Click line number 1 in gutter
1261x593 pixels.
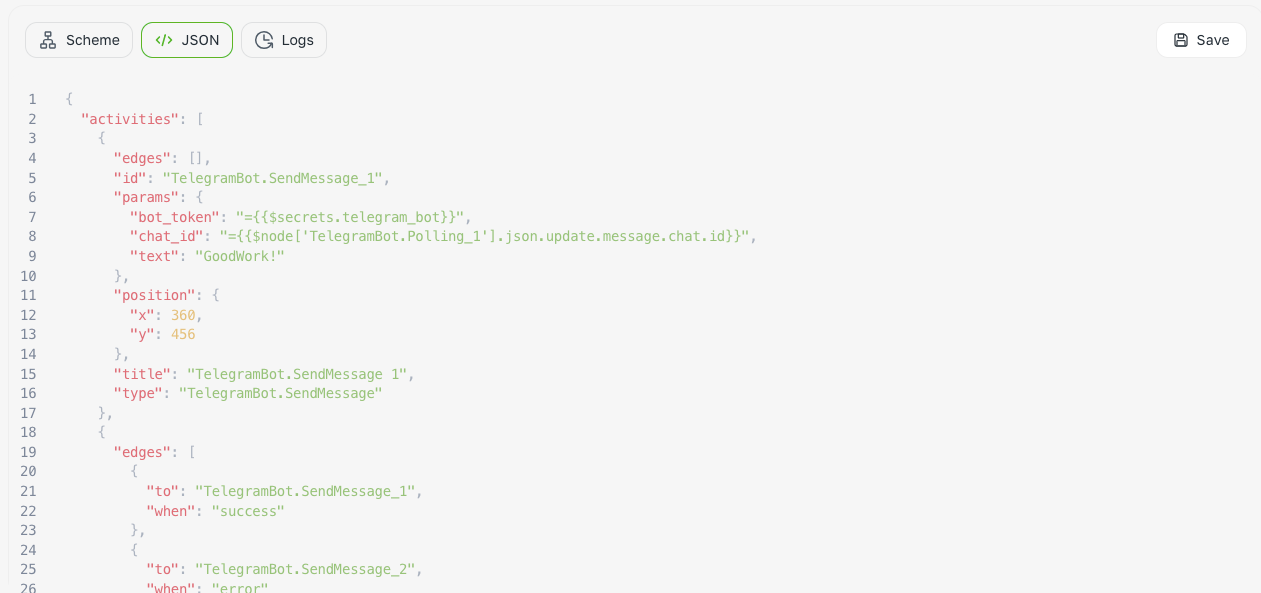(x=32, y=99)
